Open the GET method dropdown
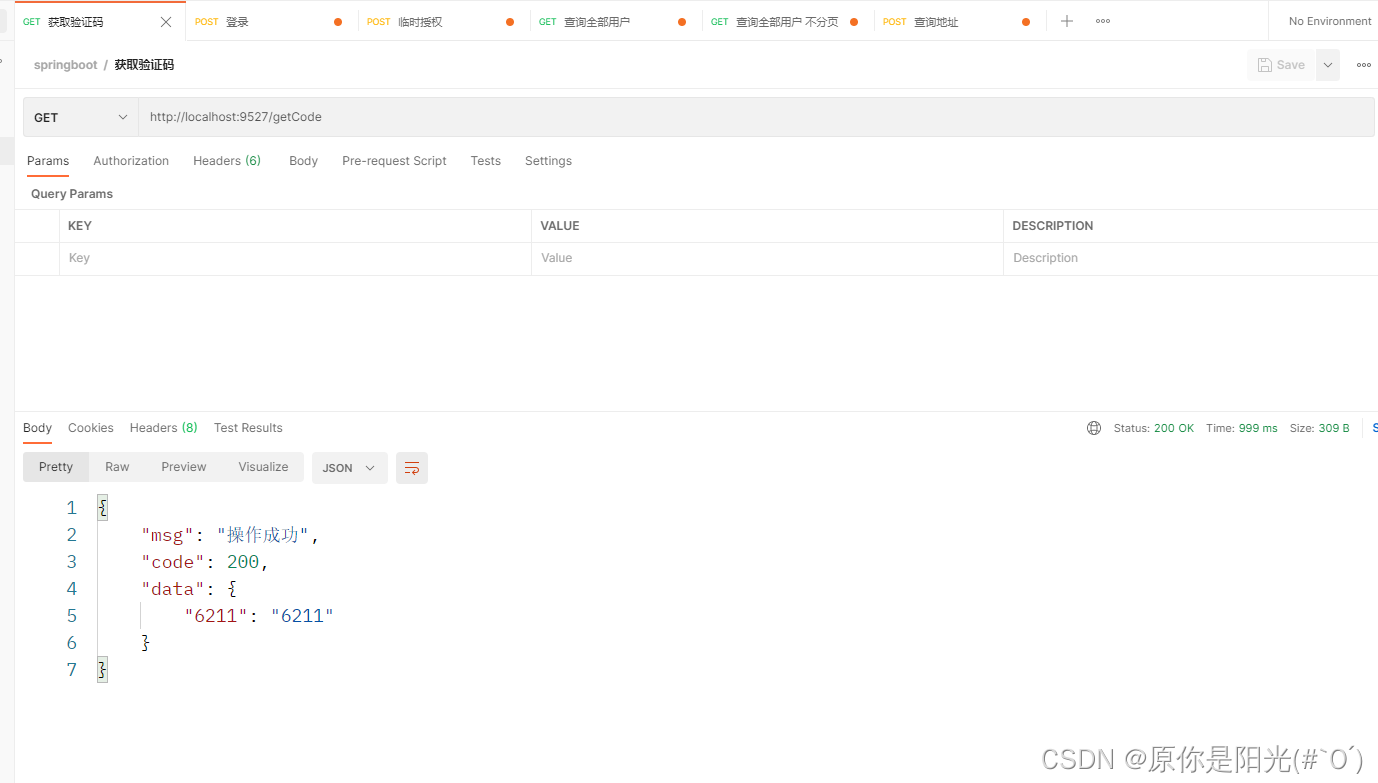Screen dimensions: 1378x783 tap(81, 117)
